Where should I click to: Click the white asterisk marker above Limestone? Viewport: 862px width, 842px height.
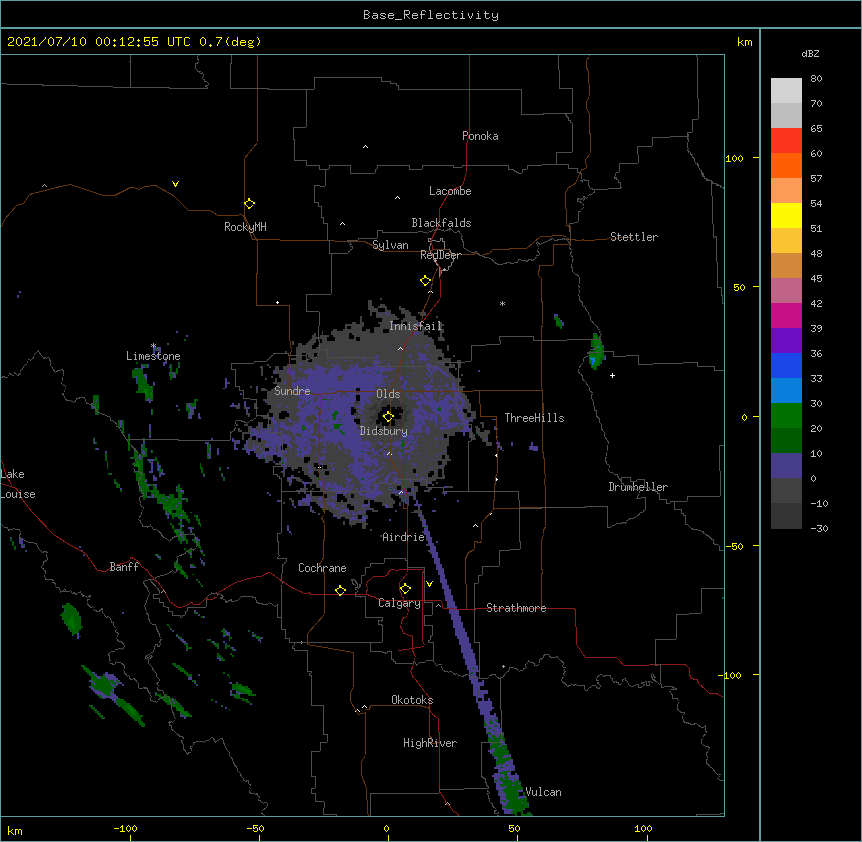click(154, 346)
